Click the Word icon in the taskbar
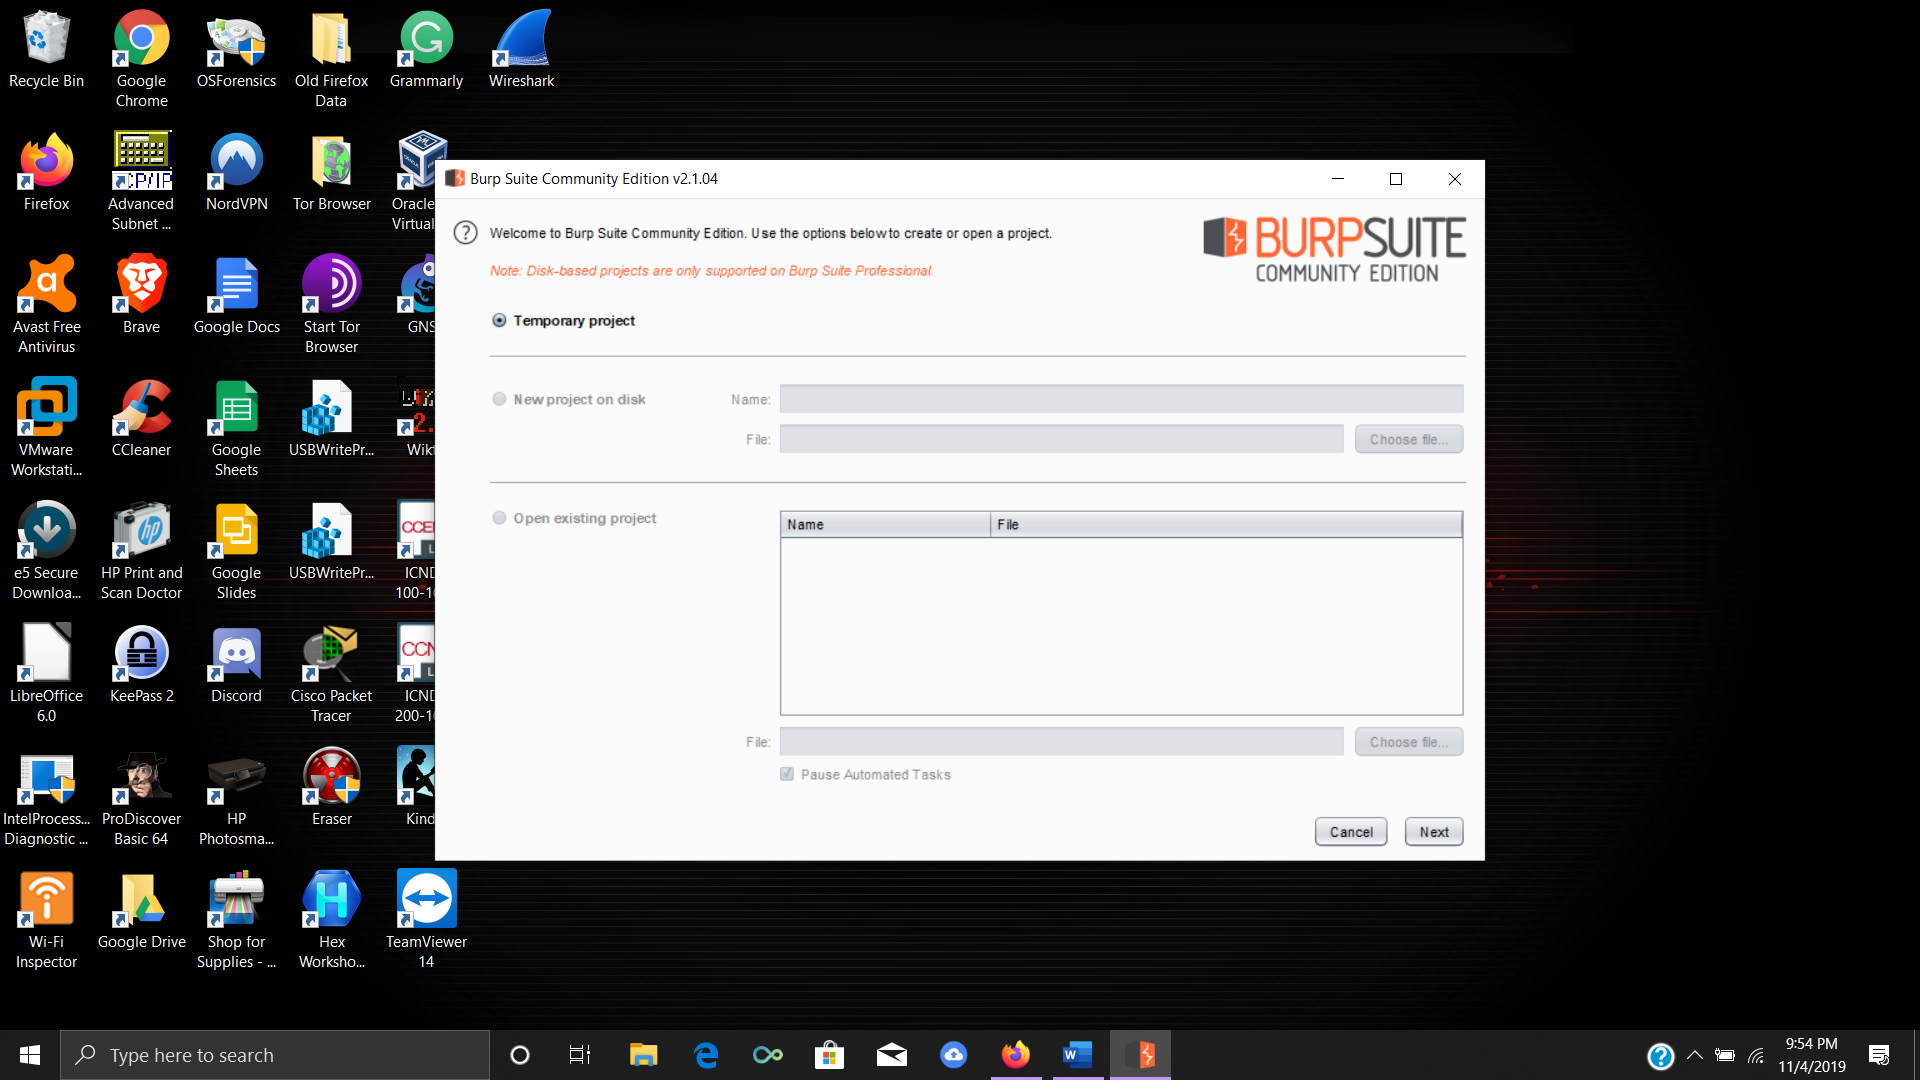The height and width of the screenshot is (1080, 1920). tap(1077, 1055)
